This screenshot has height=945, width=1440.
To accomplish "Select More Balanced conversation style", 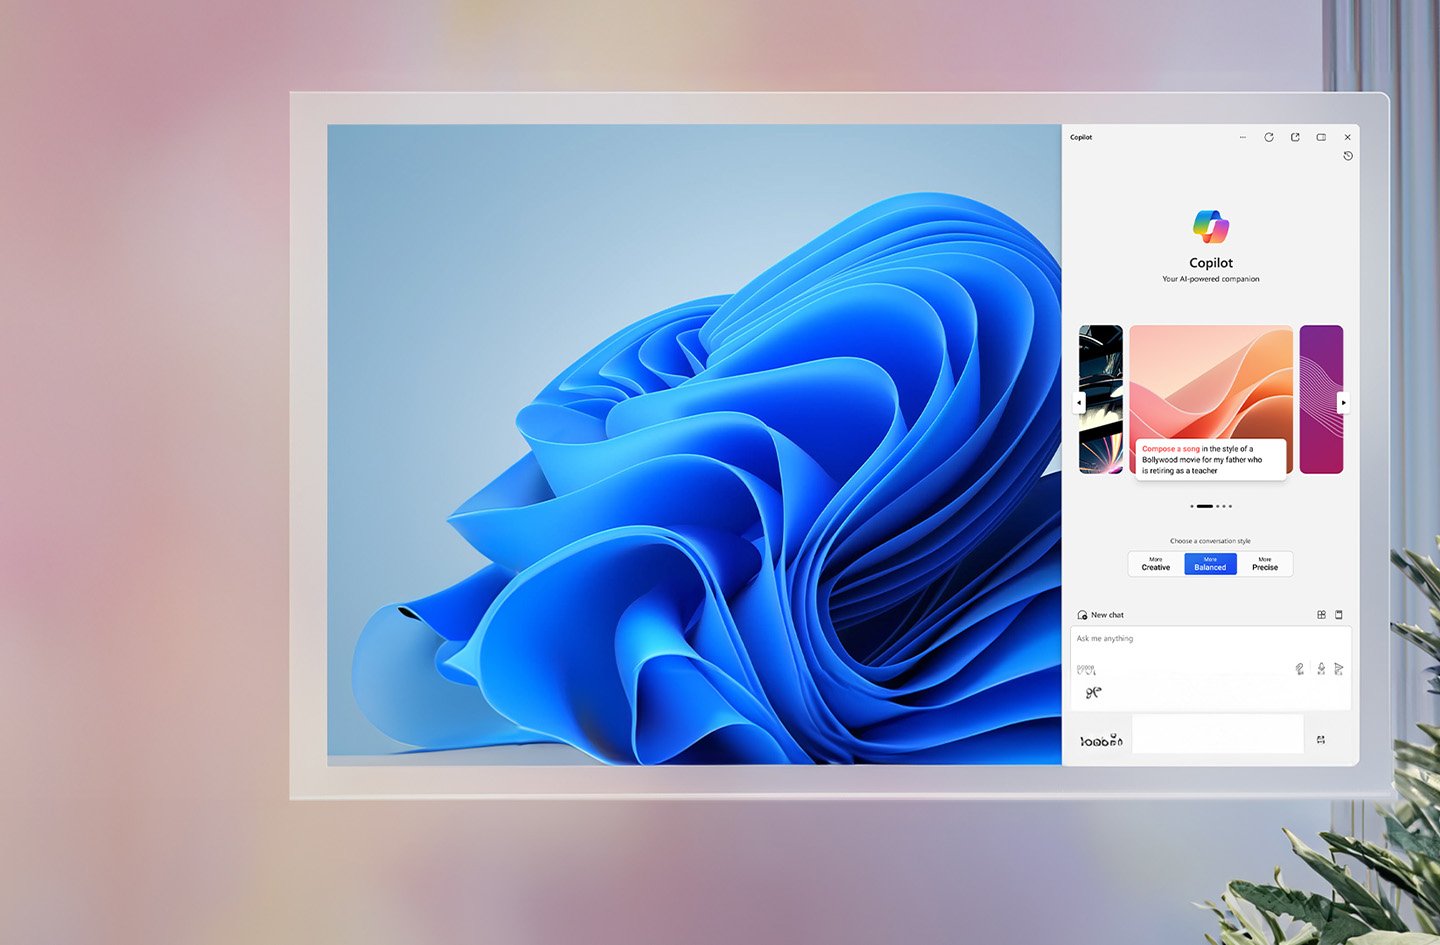I will (x=1210, y=564).
